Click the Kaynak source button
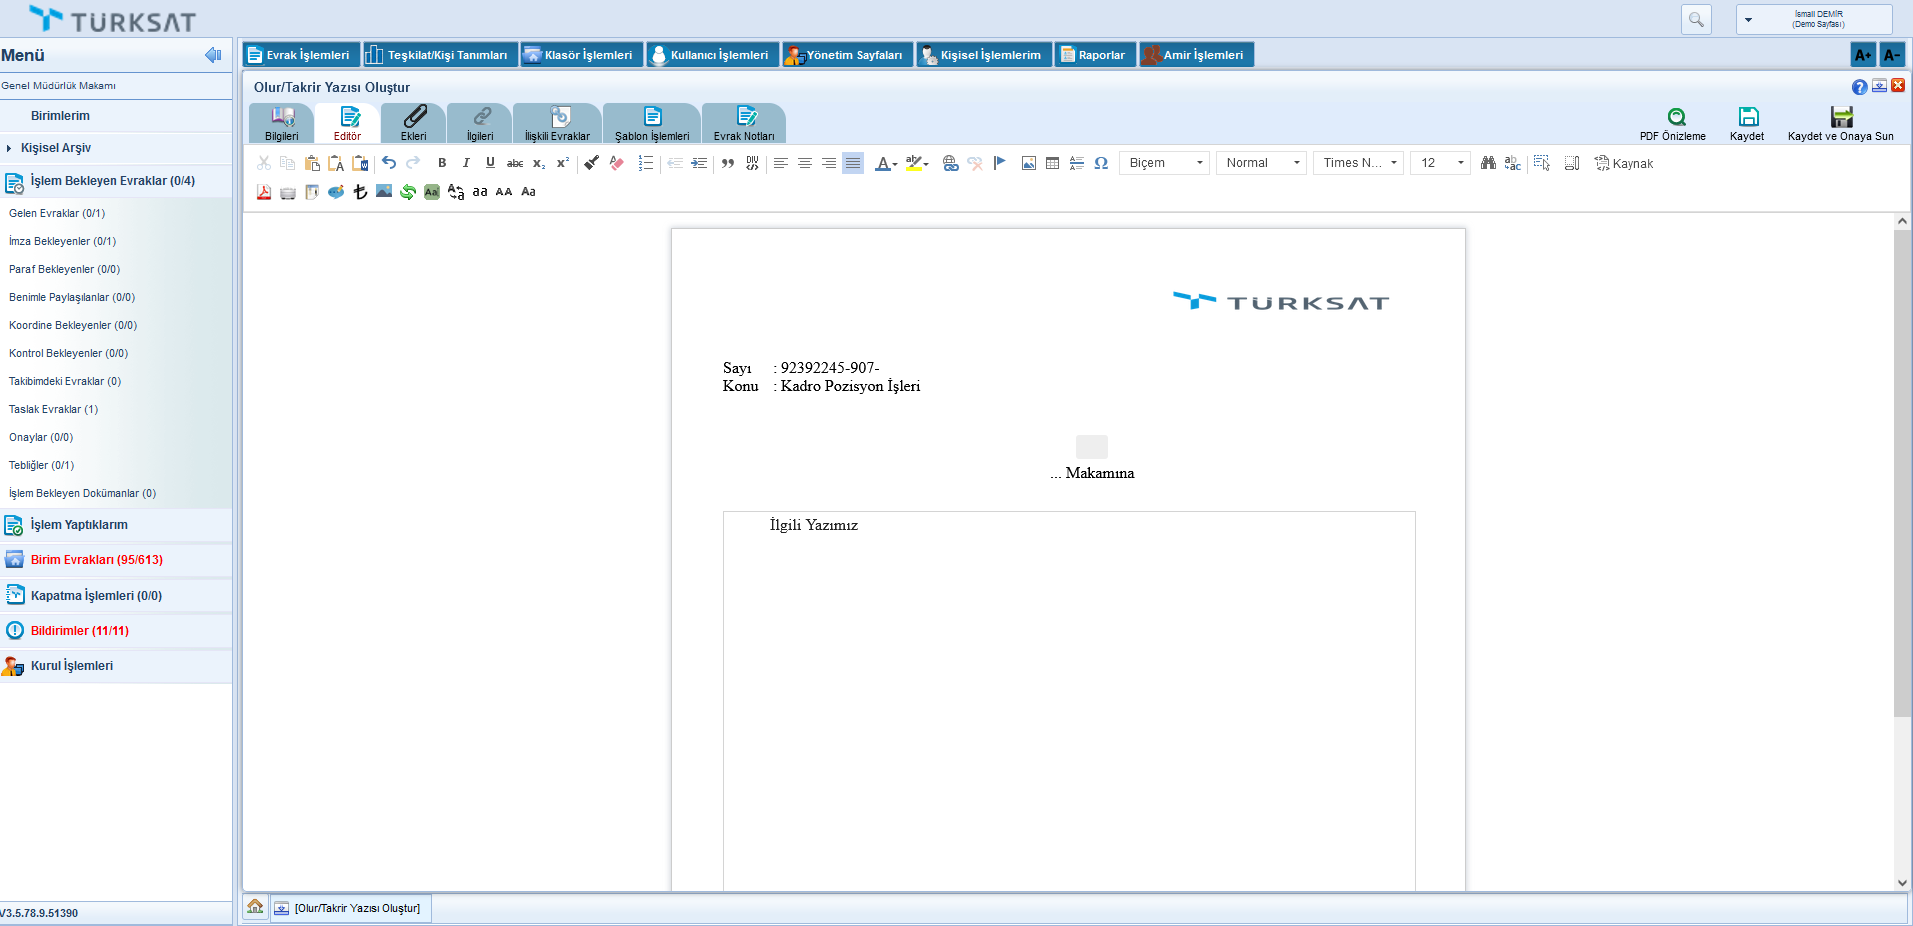Screen dimensions: 1913x926 (1624, 163)
